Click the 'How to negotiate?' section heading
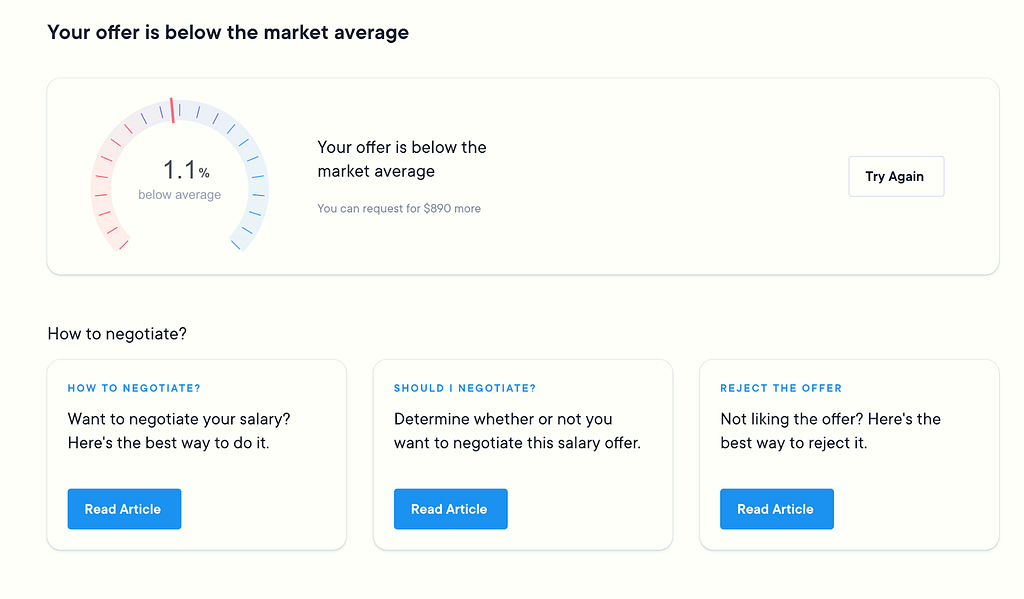 117,334
